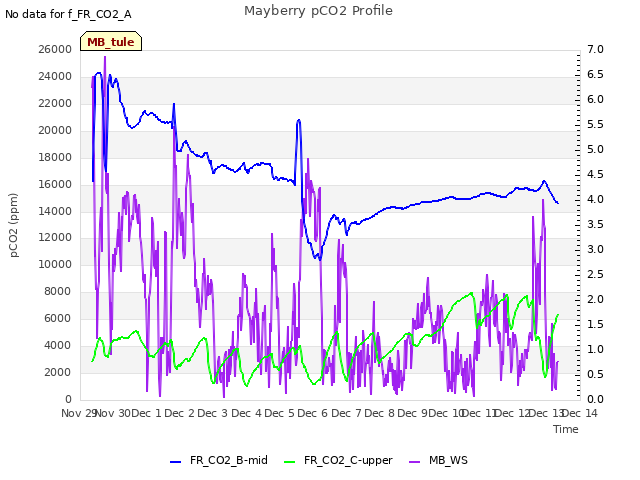Select the Mayberry pCO2 Profile chart title

[x=318, y=11]
